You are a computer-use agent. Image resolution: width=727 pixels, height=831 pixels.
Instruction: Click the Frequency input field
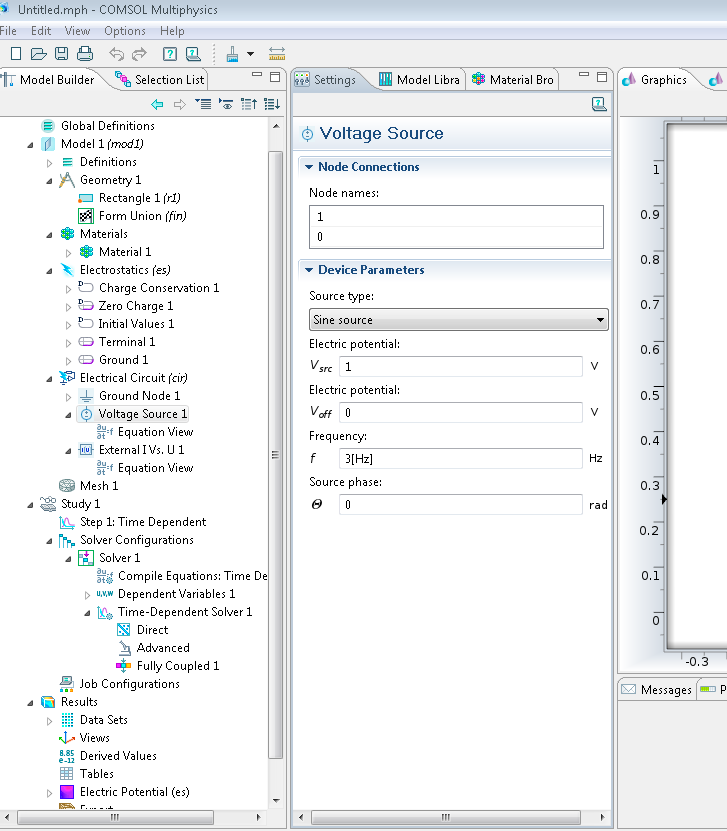point(460,458)
